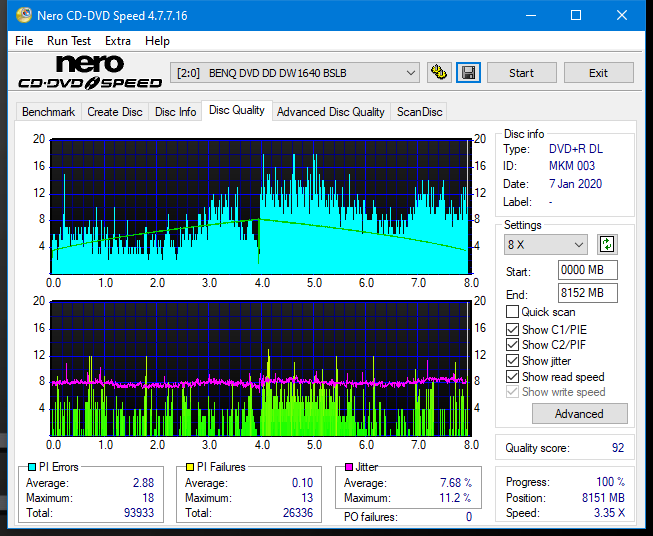The width and height of the screenshot is (653, 536).
Task: Click the Jitter maximum 11.2 %
Action: pos(456,498)
